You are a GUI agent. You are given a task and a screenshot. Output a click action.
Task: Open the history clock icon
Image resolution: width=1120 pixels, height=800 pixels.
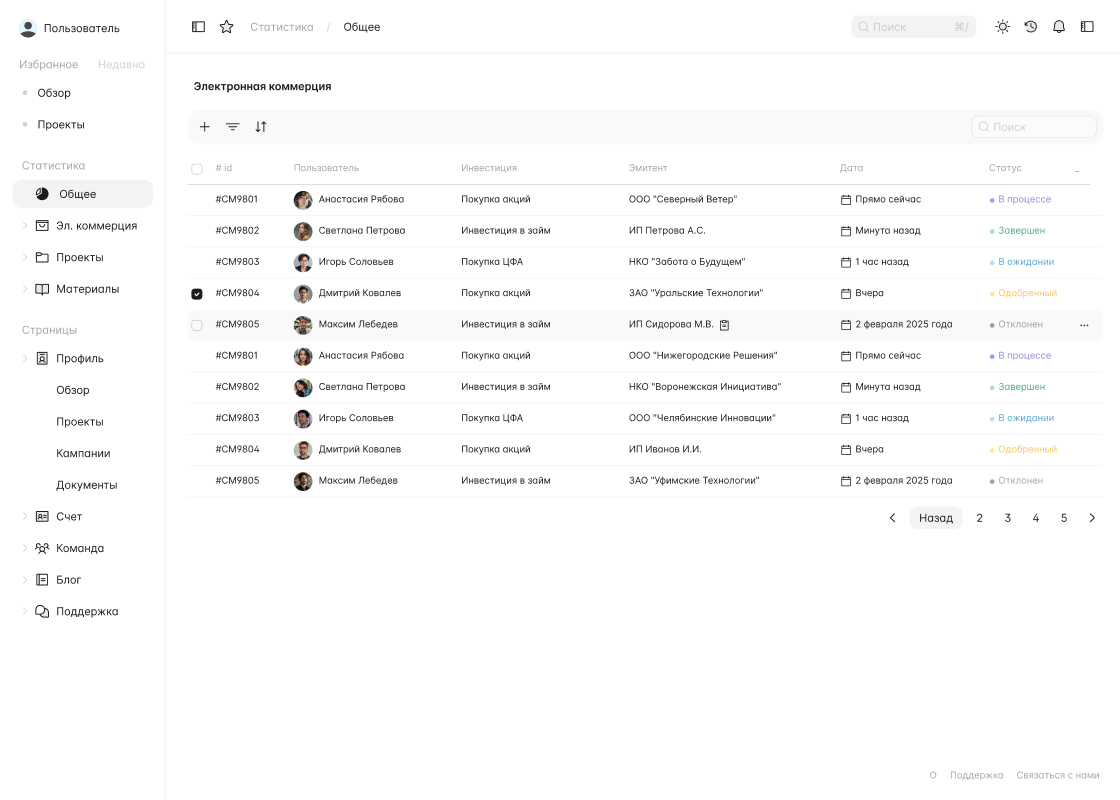click(1031, 27)
